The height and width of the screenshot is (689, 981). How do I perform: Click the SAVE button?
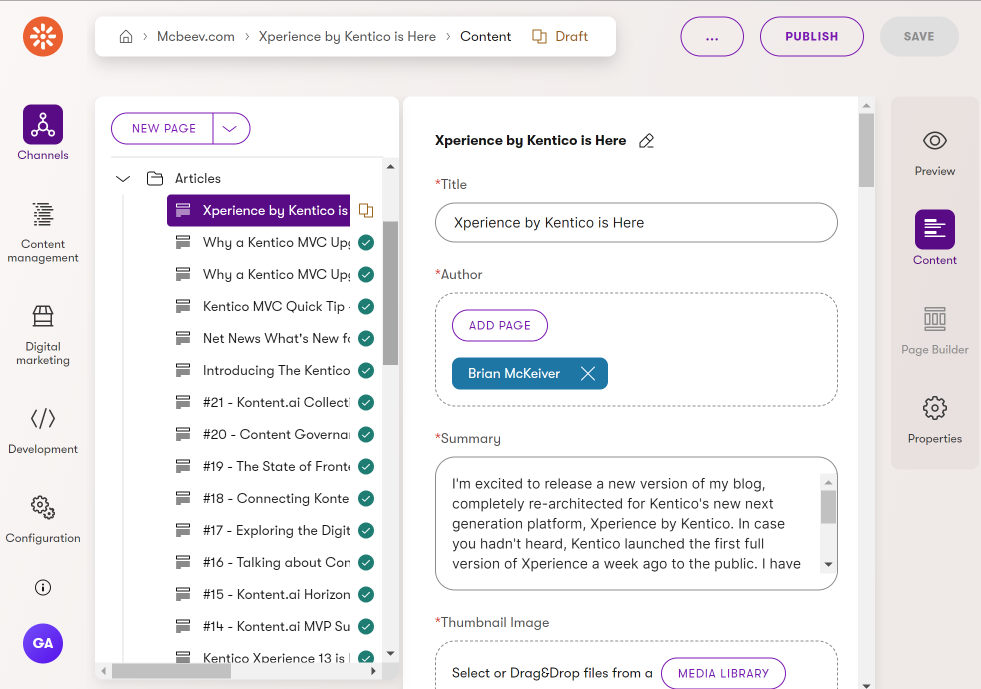918,36
